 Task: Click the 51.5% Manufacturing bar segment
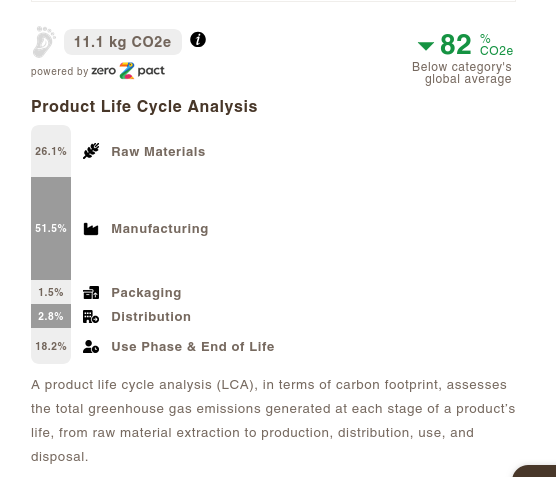51,228
